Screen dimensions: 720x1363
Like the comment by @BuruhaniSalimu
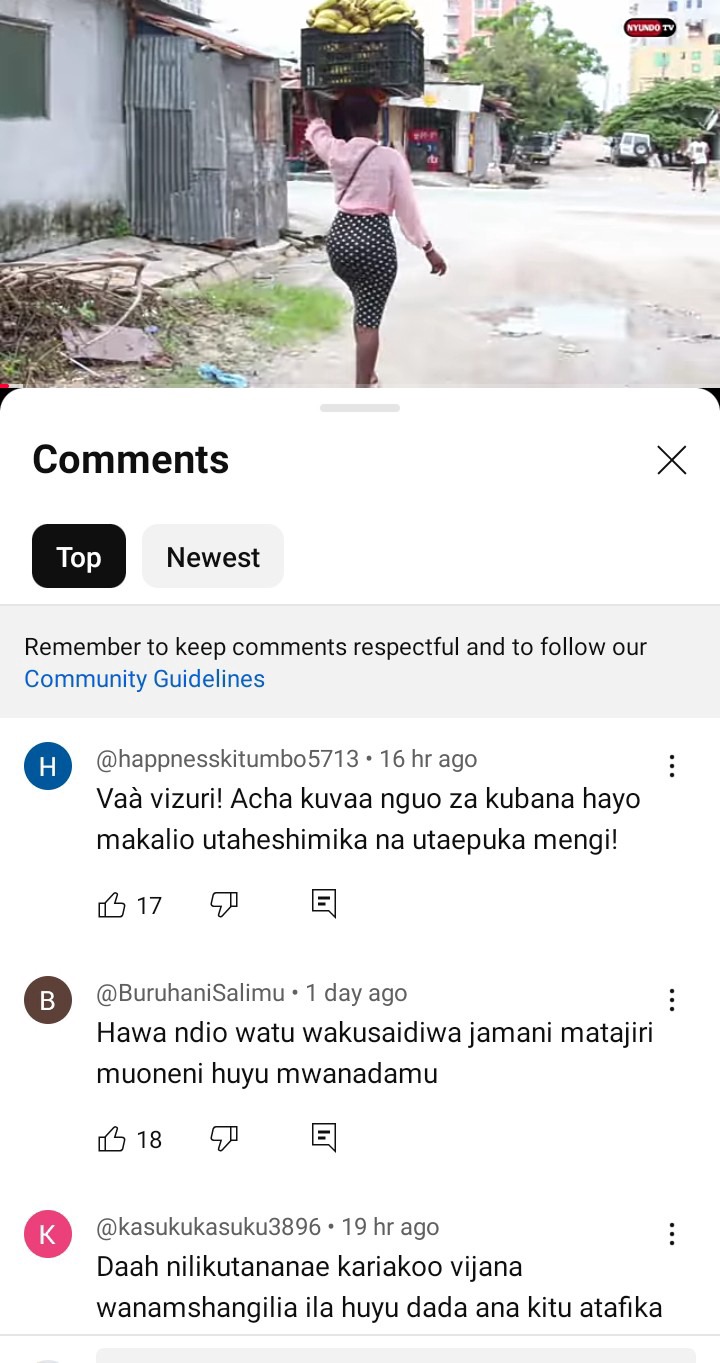click(x=112, y=1139)
